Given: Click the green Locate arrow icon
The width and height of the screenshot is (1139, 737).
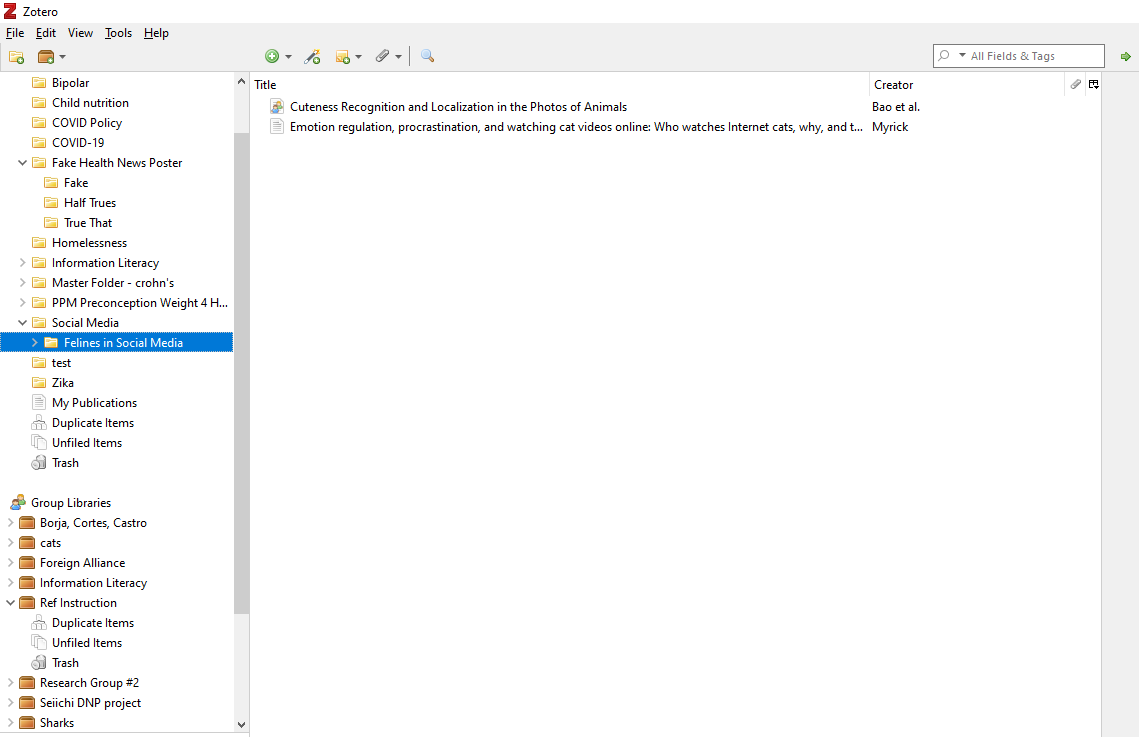Looking at the screenshot, I should 1125,57.
